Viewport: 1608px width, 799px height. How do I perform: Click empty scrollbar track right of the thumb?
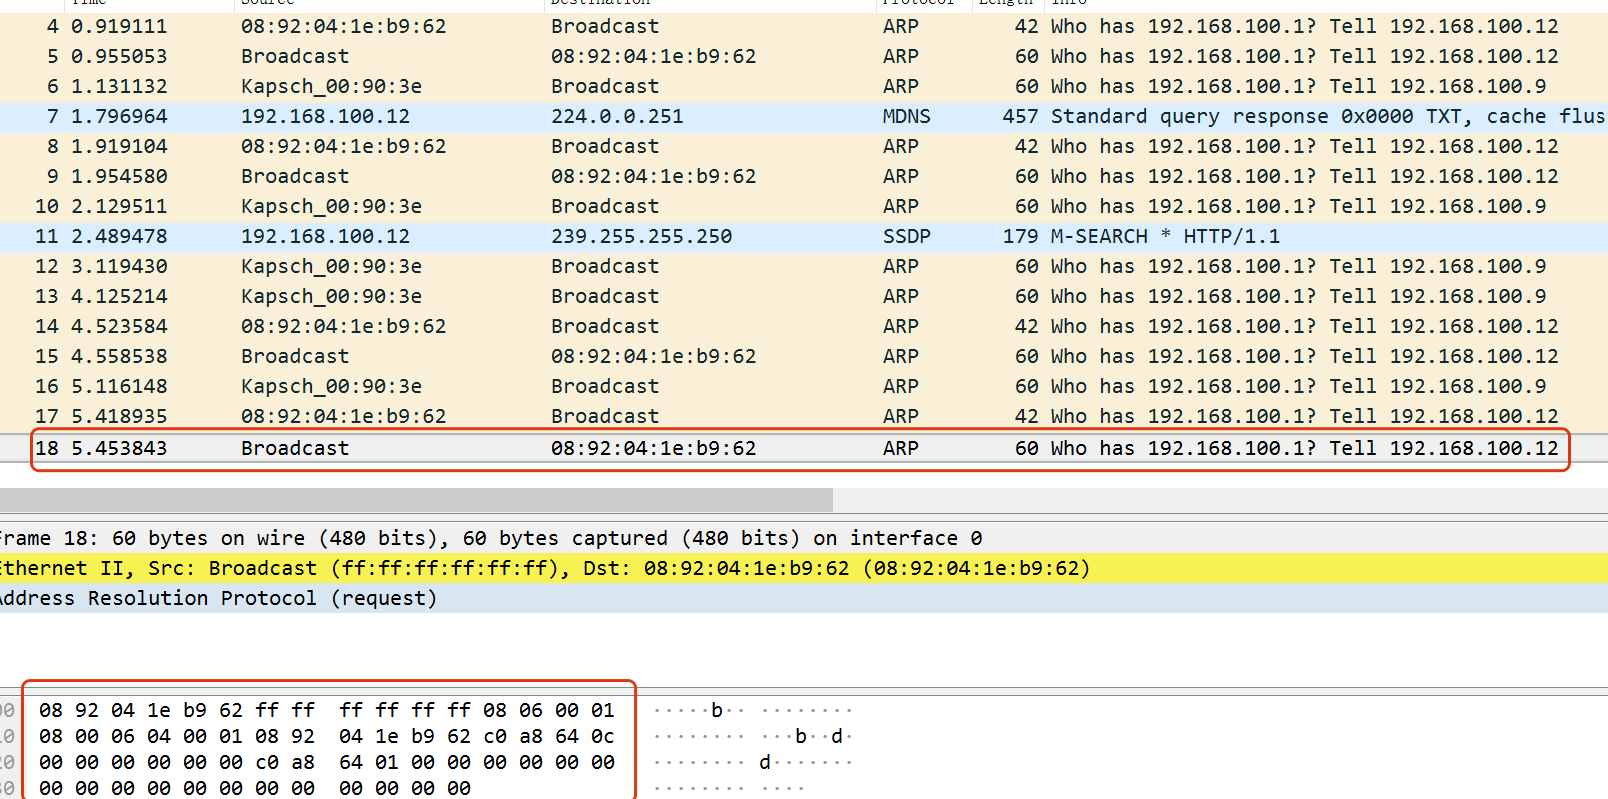tap(1220, 499)
